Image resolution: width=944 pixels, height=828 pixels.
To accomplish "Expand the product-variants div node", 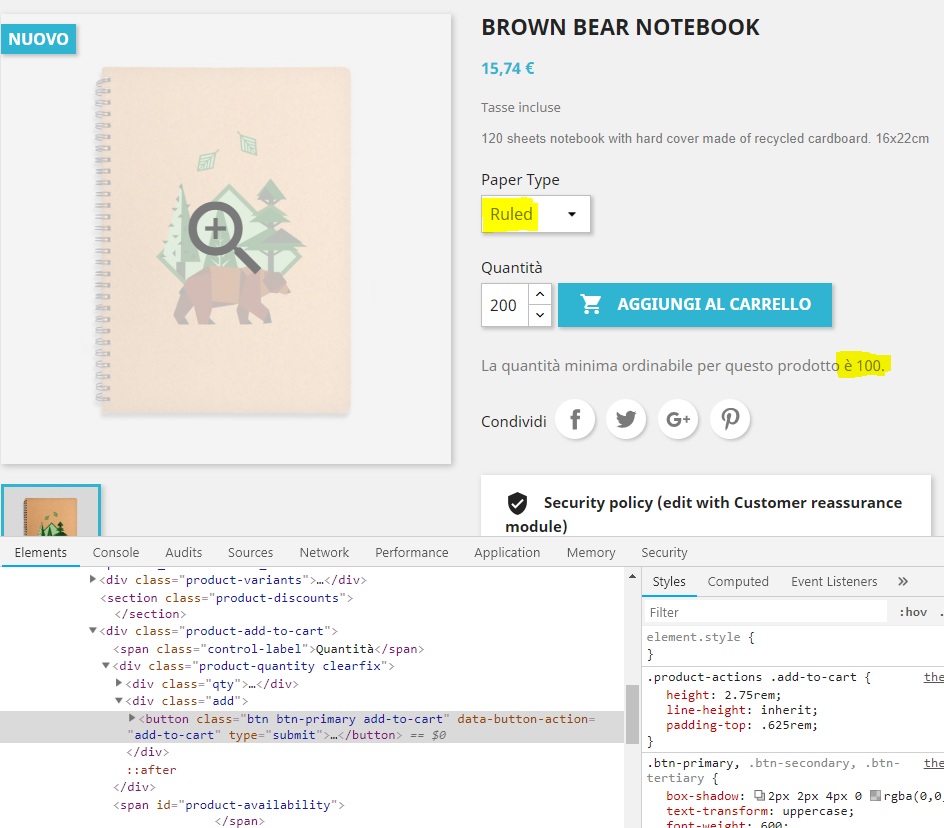I will coord(93,579).
